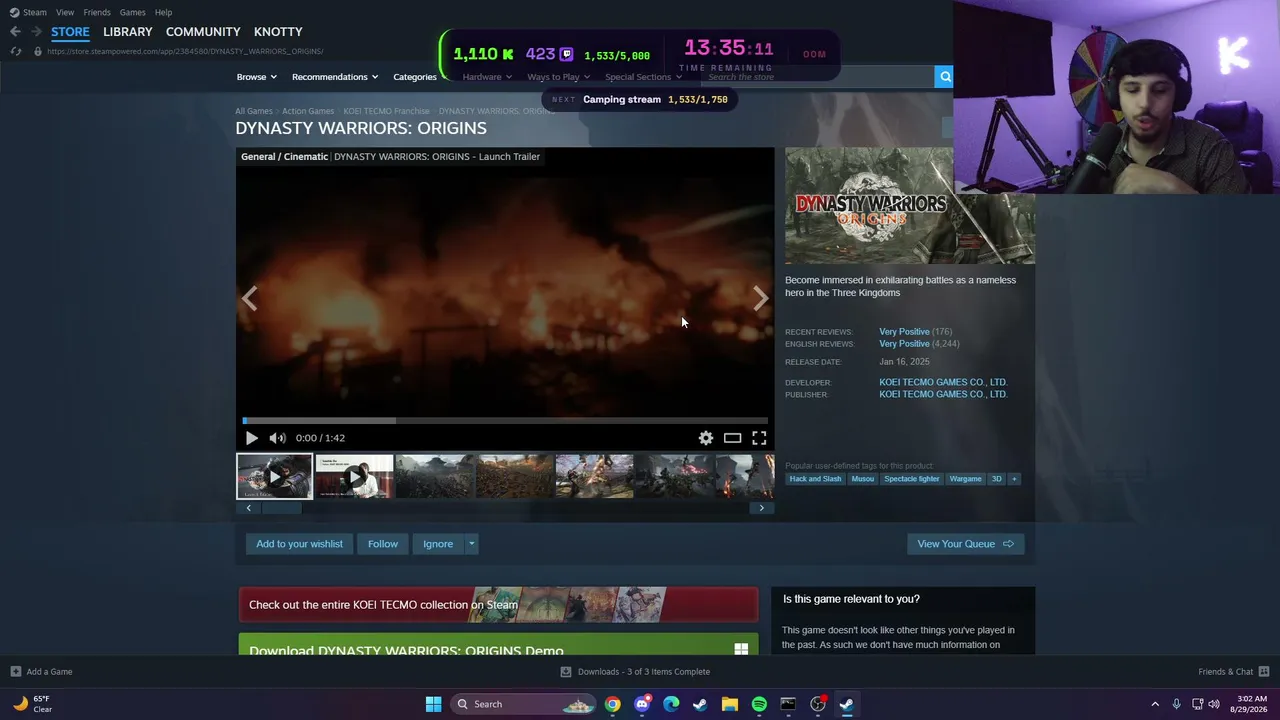
Task: Open volume control in system tray
Action: (1214, 704)
